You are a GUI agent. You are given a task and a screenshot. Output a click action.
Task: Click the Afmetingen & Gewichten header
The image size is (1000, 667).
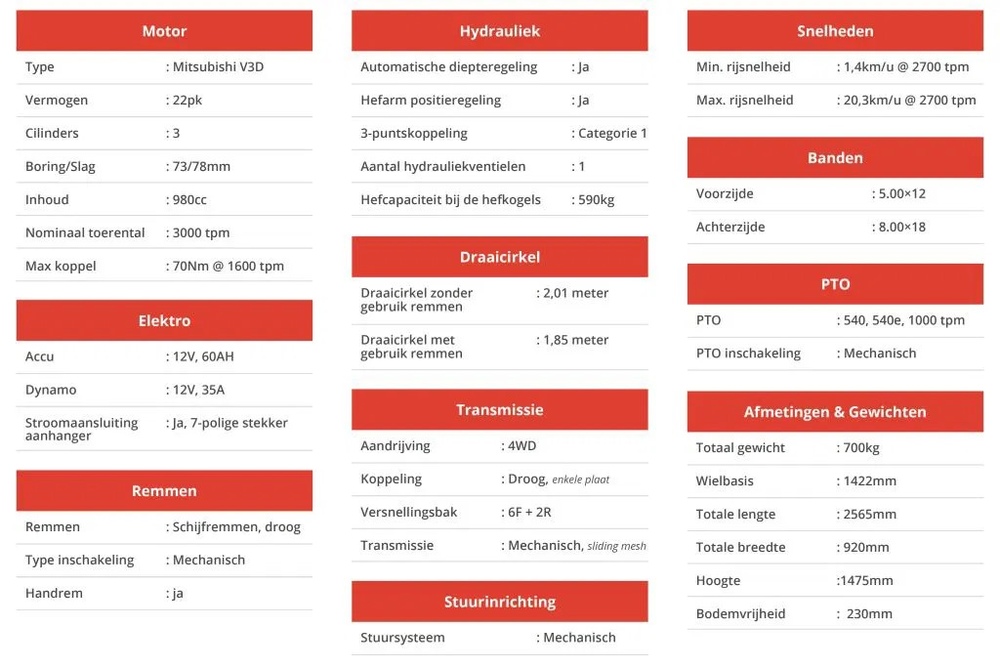[x=835, y=411]
